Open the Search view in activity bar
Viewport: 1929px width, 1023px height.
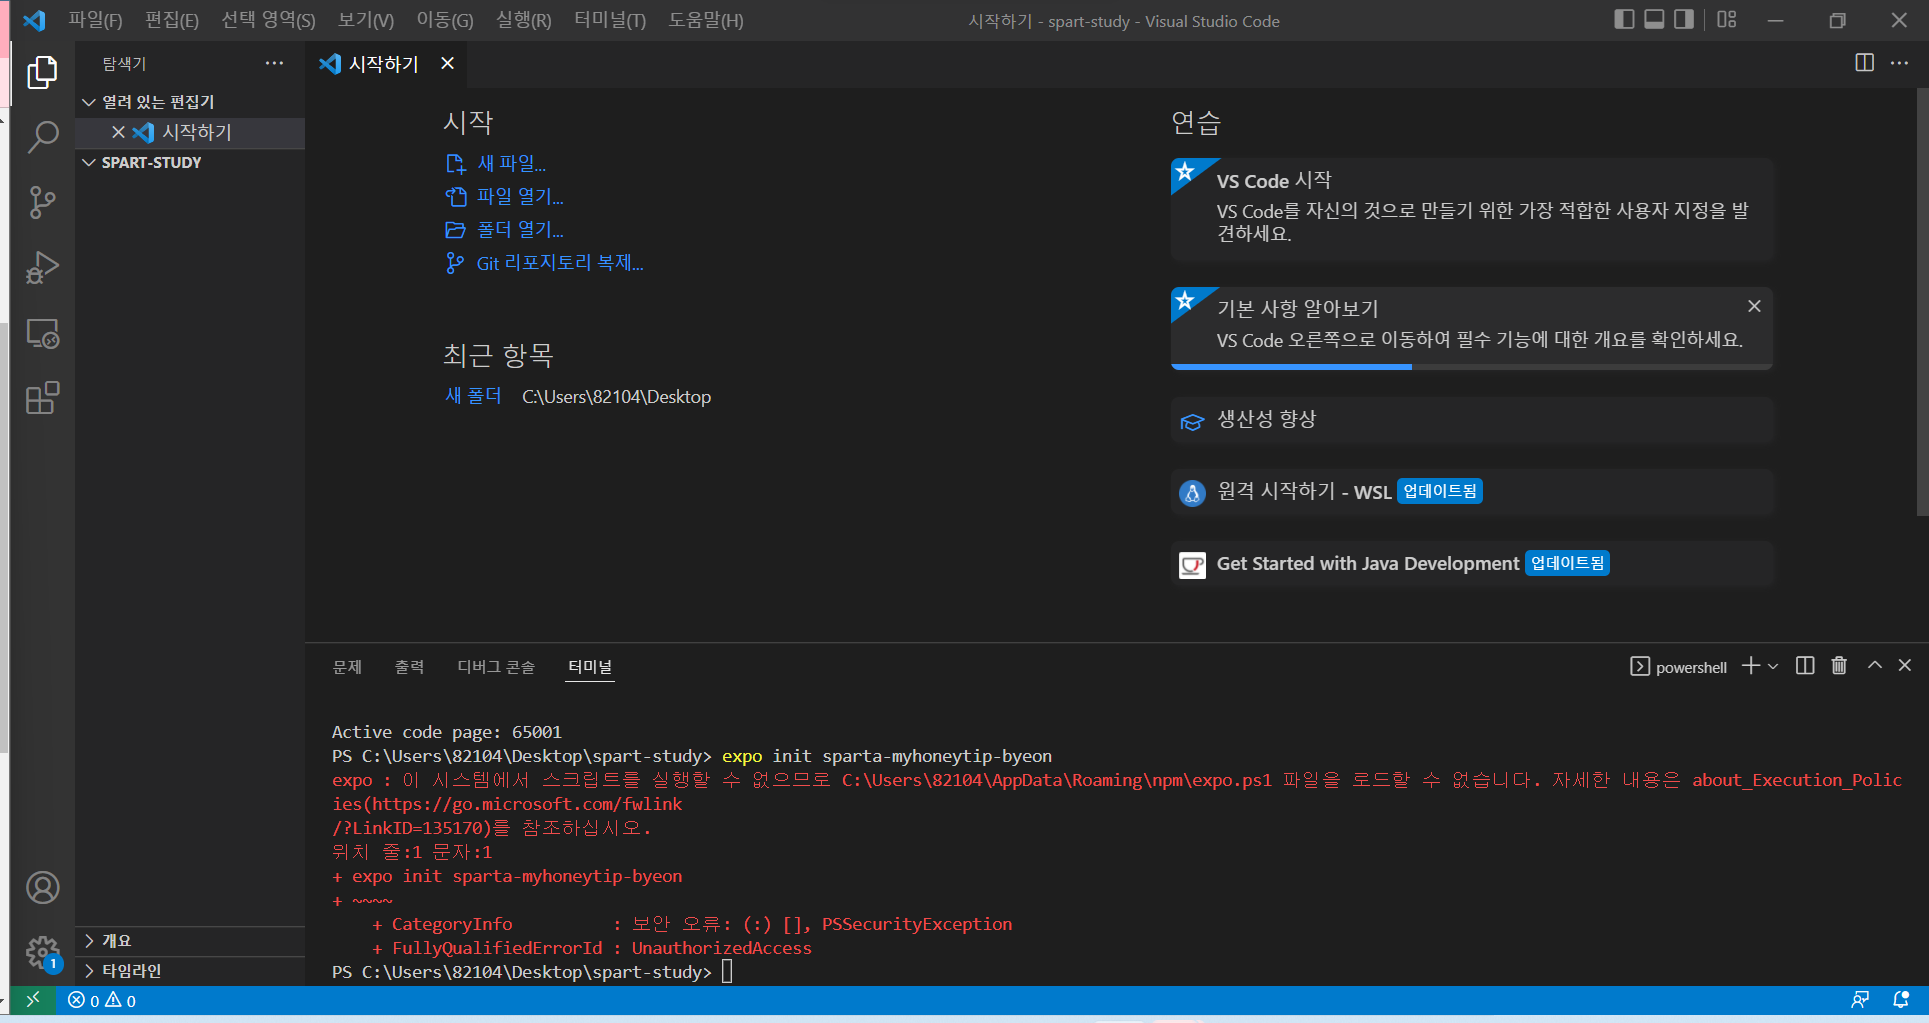pyautogui.click(x=42, y=137)
